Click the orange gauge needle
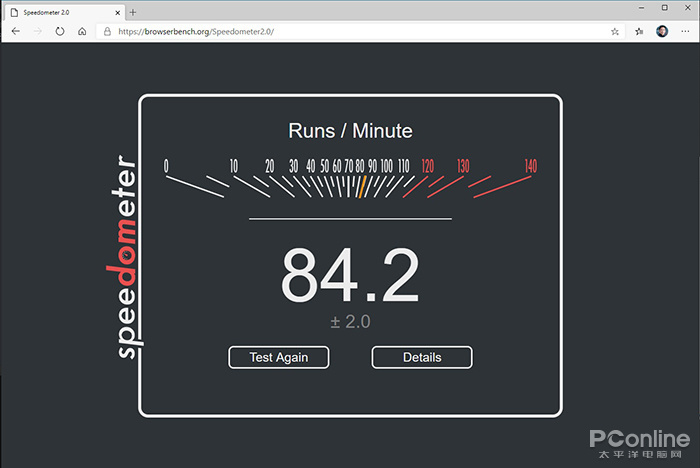Image resolution: width=700 pixels, height=468 pixels. pos(362,187)
